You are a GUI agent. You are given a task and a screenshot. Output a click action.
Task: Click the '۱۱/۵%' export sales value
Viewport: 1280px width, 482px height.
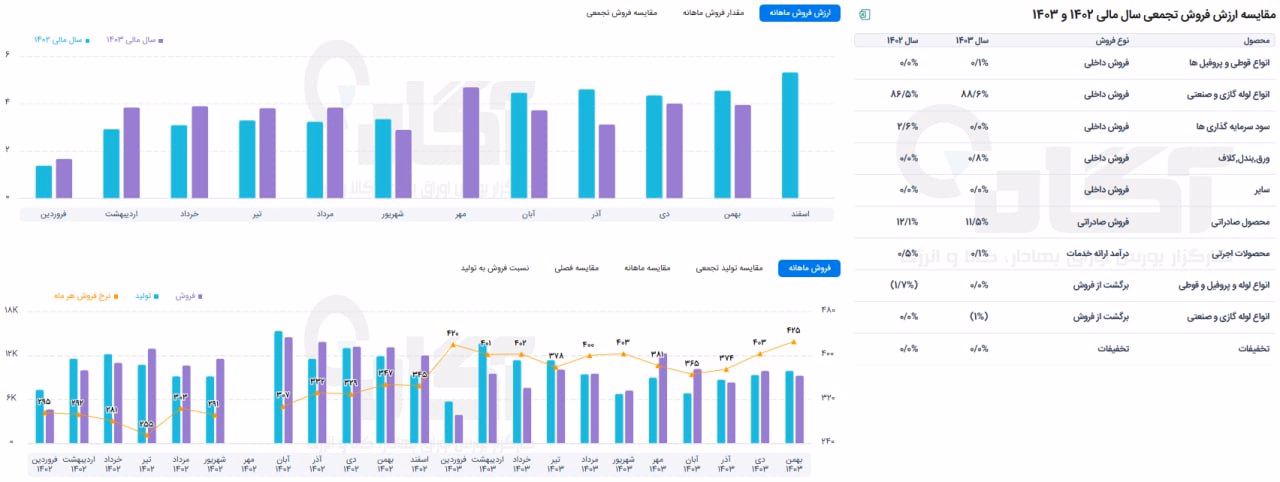[x=975, y=222]
